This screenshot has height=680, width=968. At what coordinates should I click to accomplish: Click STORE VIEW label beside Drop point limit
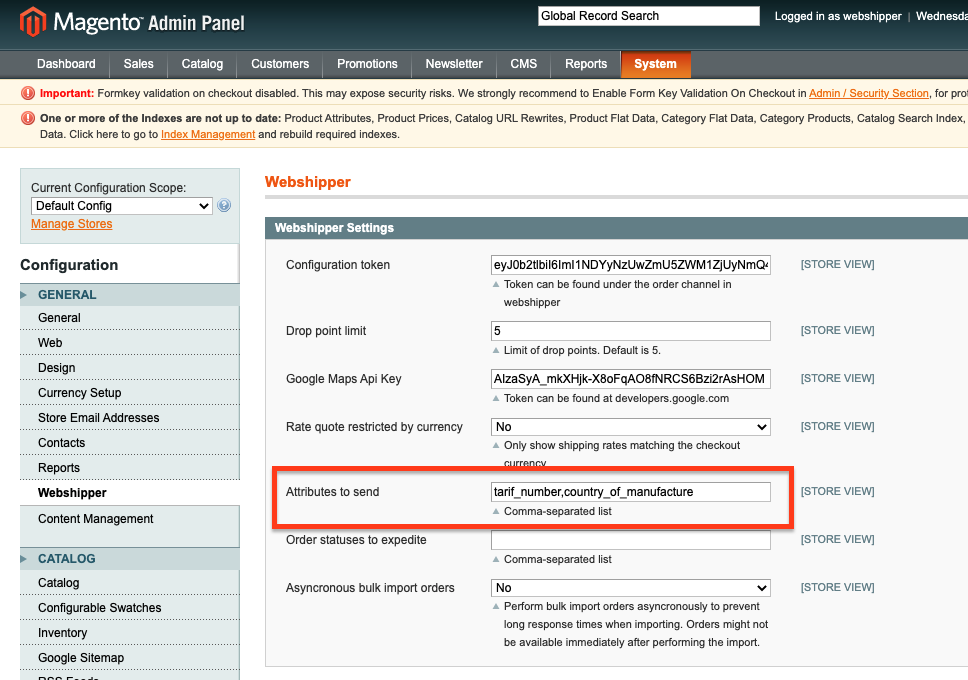click(x=837, y=330)
